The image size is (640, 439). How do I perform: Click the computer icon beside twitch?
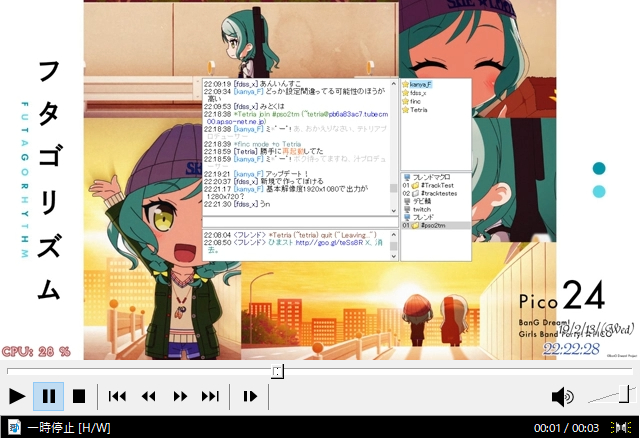[407, 209]
